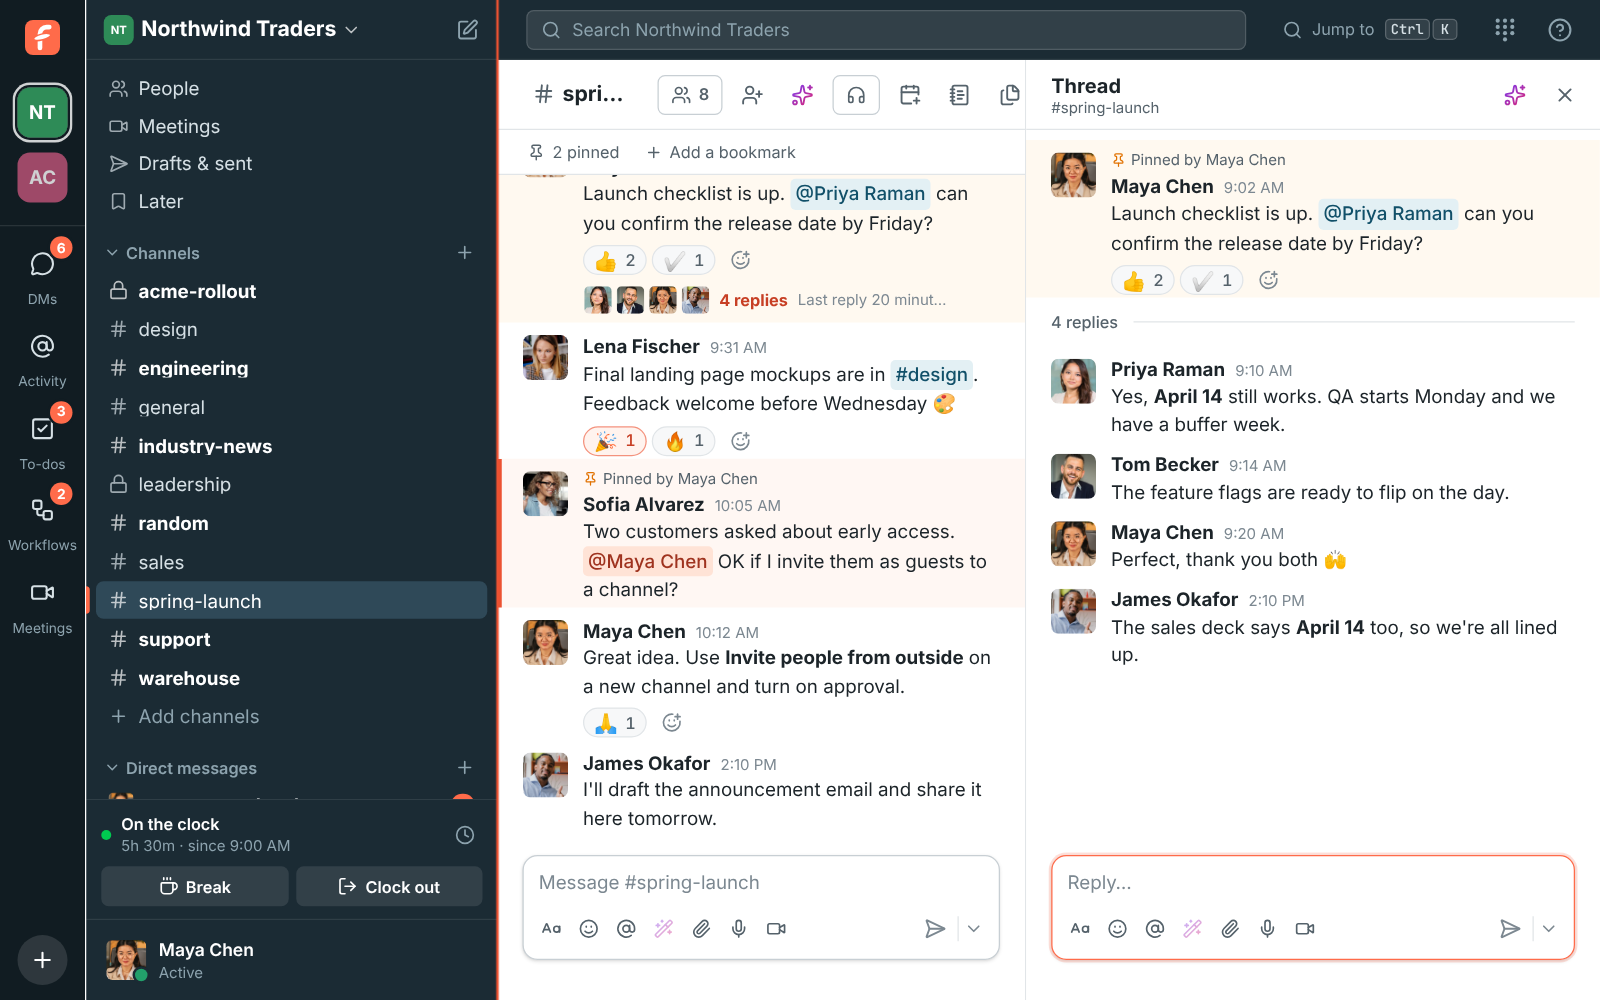Record video clip in thread reply box

tap(1305, 929)
